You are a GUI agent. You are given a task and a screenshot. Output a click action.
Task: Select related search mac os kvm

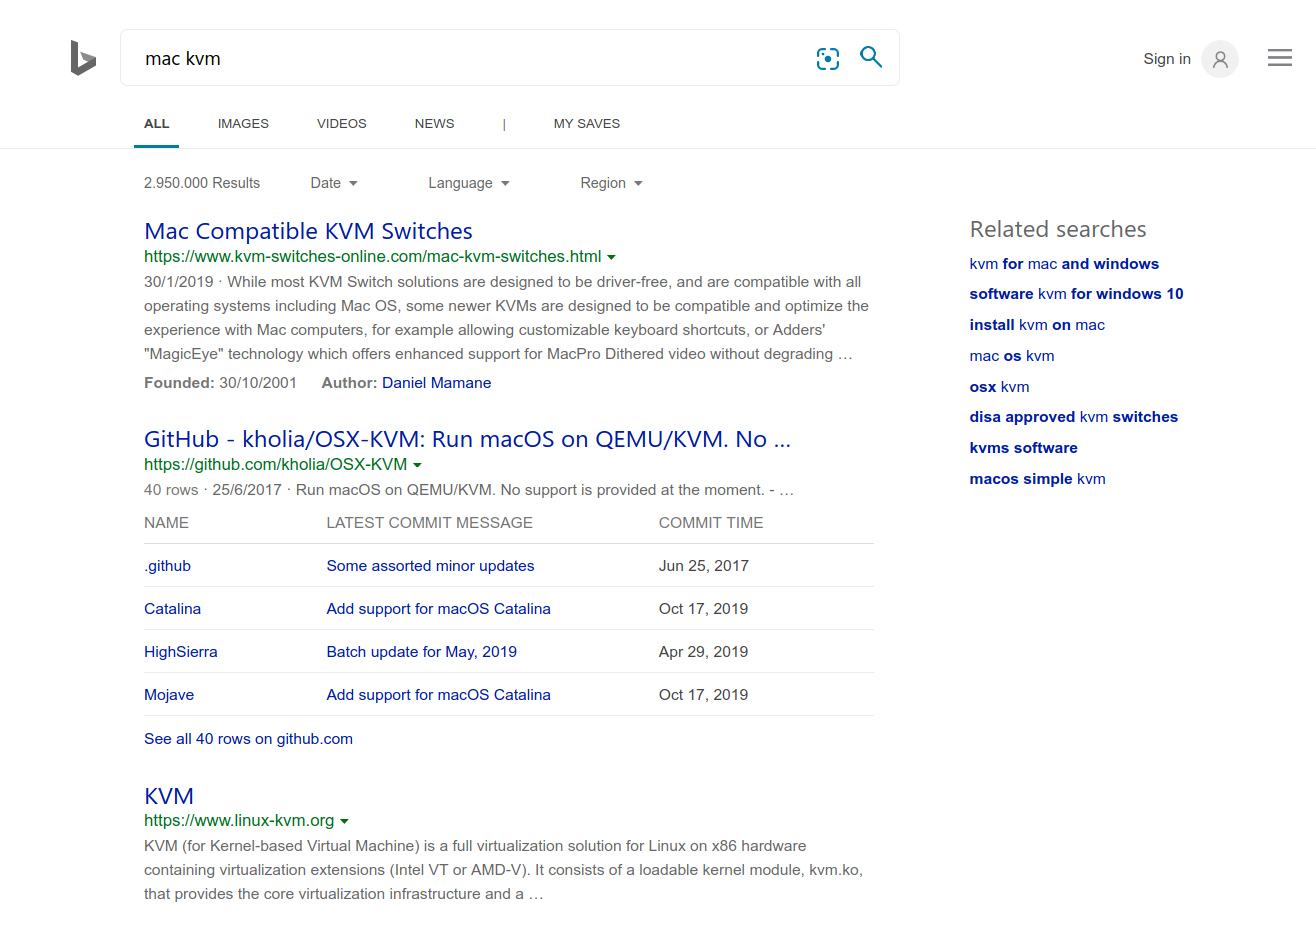(1011, 356)
